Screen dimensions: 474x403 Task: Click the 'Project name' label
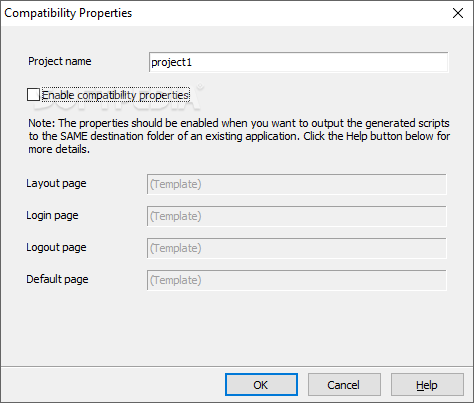coord(60,61)
